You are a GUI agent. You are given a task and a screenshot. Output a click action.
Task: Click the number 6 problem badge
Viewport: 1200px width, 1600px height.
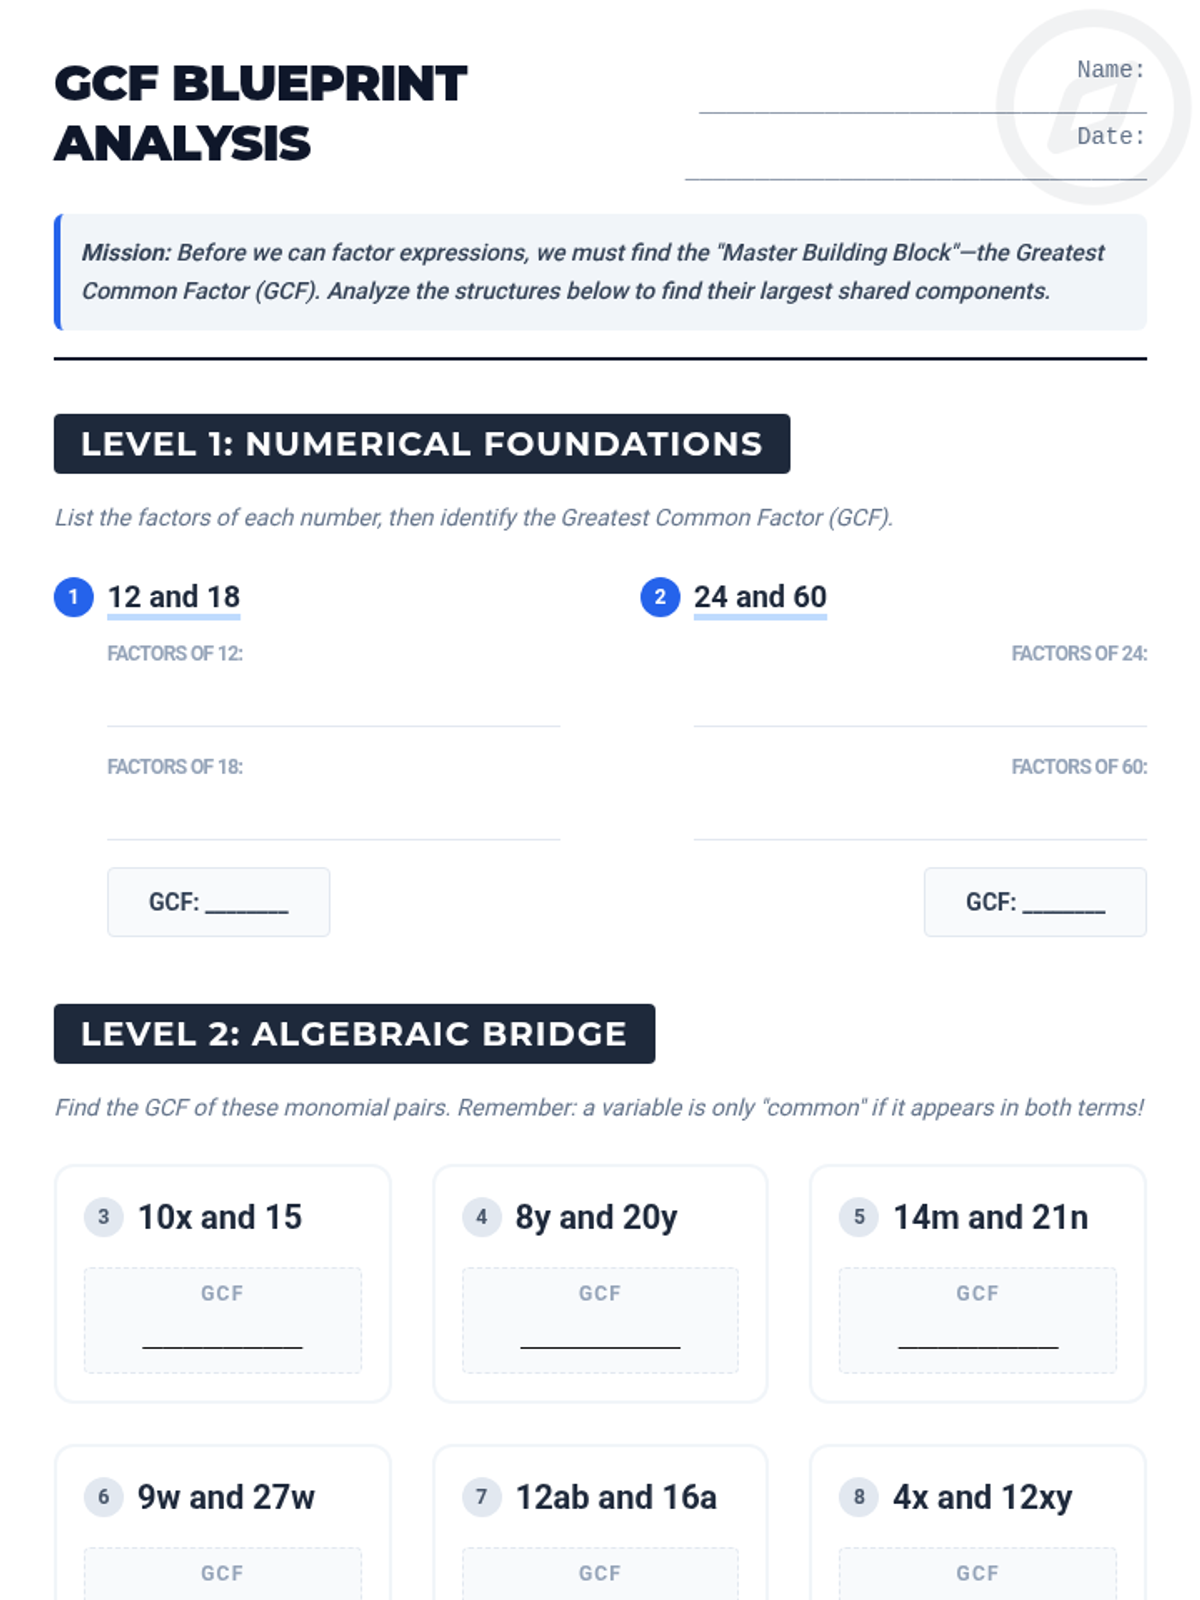(103, 1497)
